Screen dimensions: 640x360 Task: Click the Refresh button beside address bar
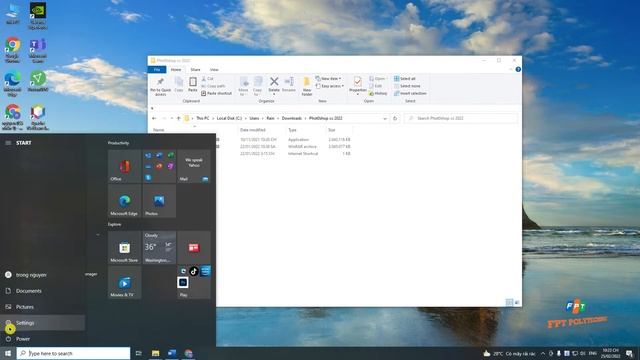(x=395, y=118)
